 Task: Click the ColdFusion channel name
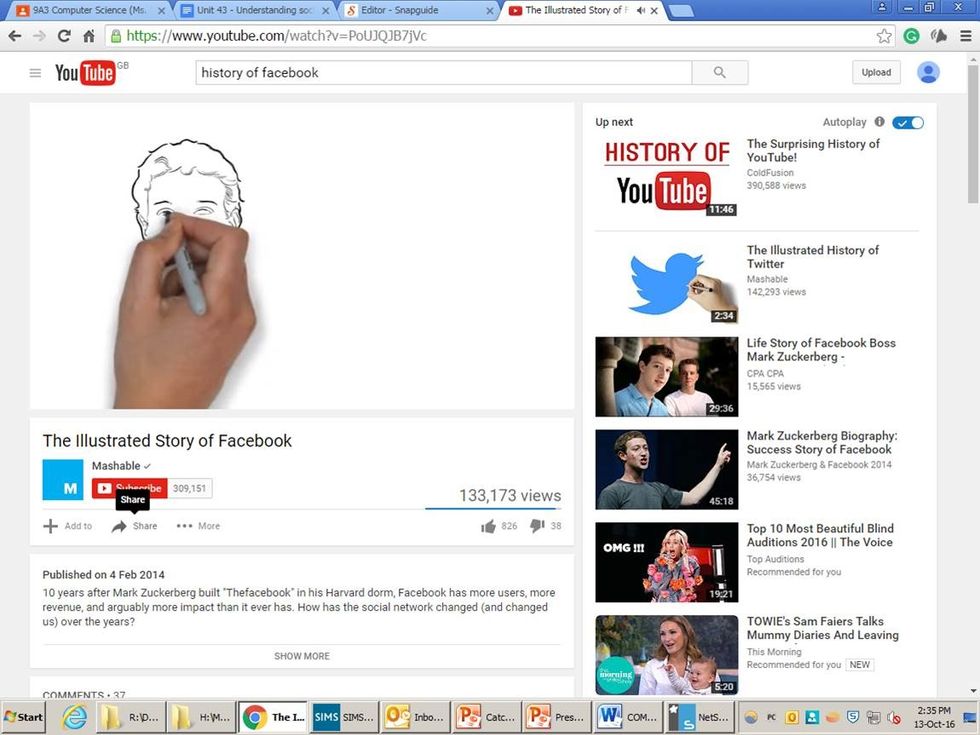770,172
